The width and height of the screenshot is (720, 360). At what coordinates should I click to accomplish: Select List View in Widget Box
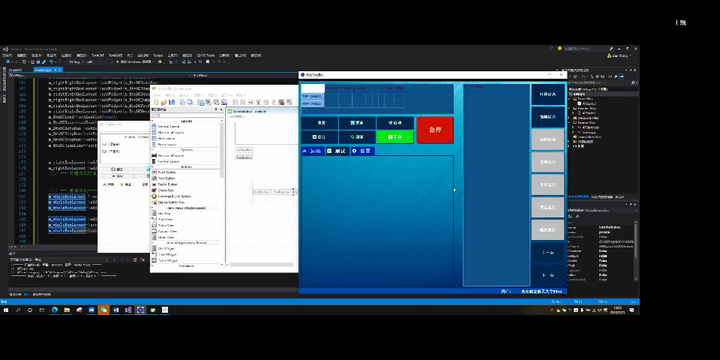coord(165,214)
